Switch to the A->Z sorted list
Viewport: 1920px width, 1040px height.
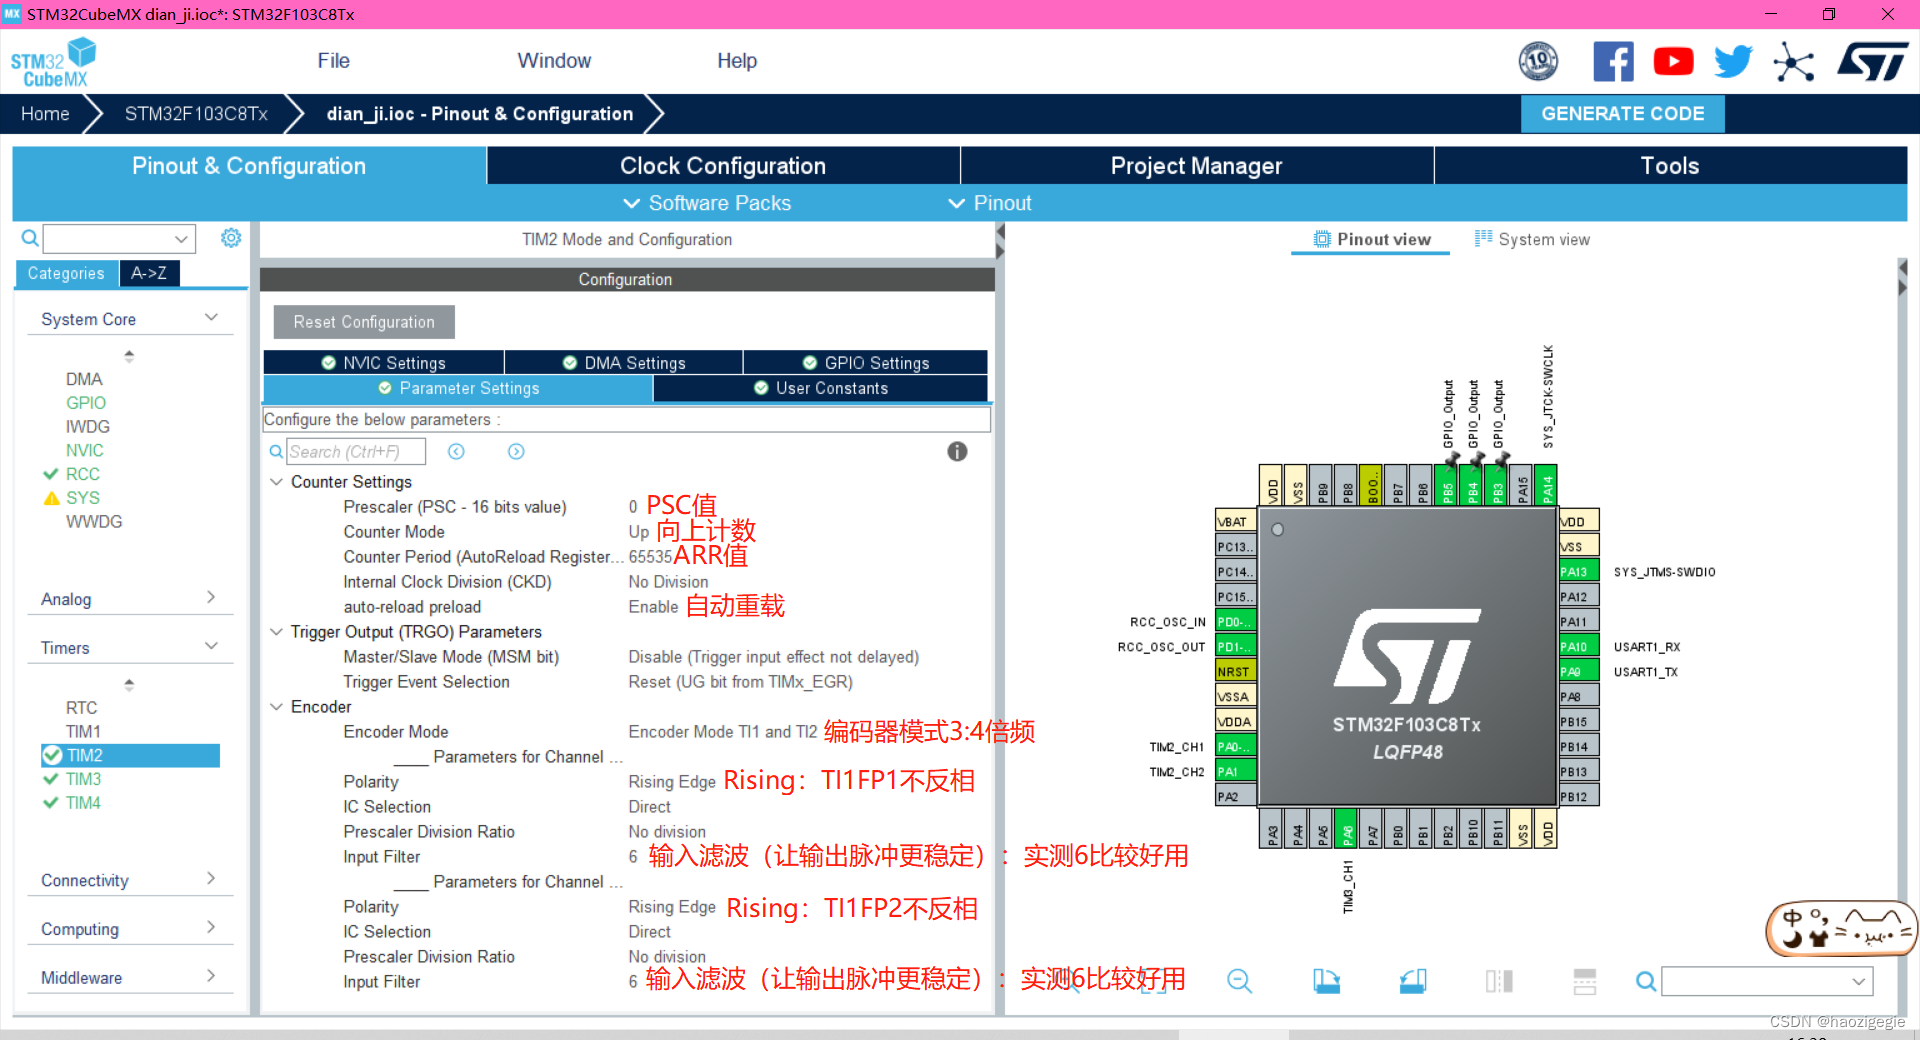coord(149,273)
